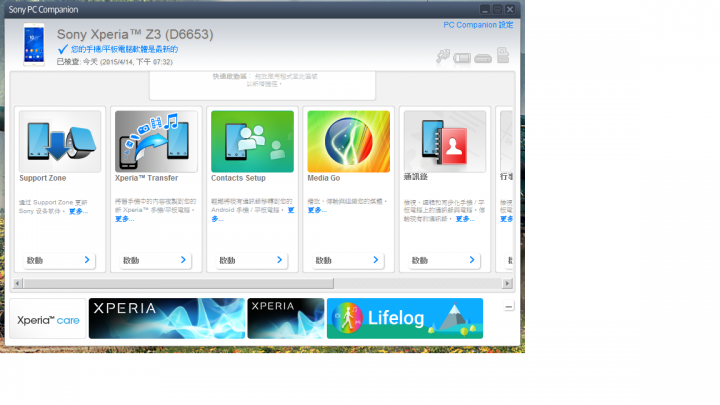Click the Media Go title text
The image size is (720, 405).
(324, 178)
